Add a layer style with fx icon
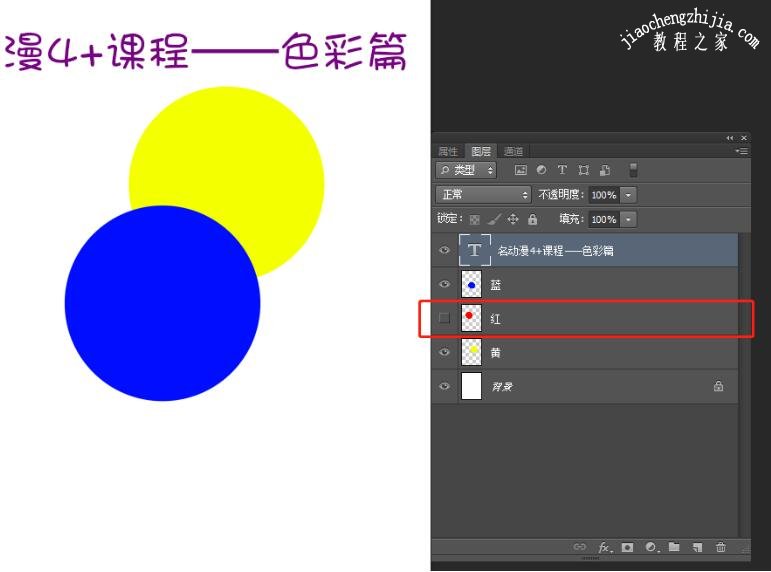 604,547
